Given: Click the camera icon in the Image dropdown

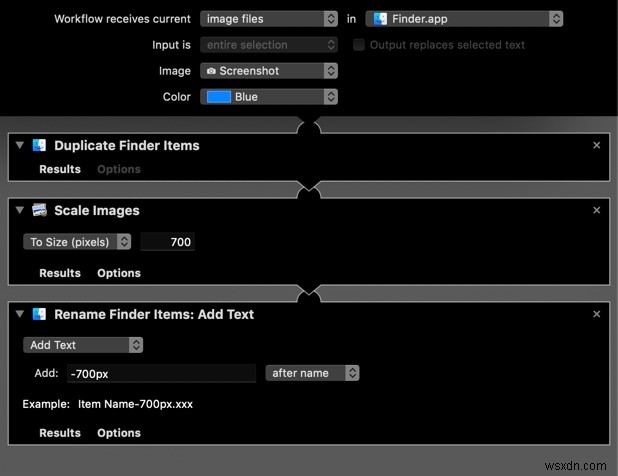Looking at the screenshot, I should (x=211, y=71).
